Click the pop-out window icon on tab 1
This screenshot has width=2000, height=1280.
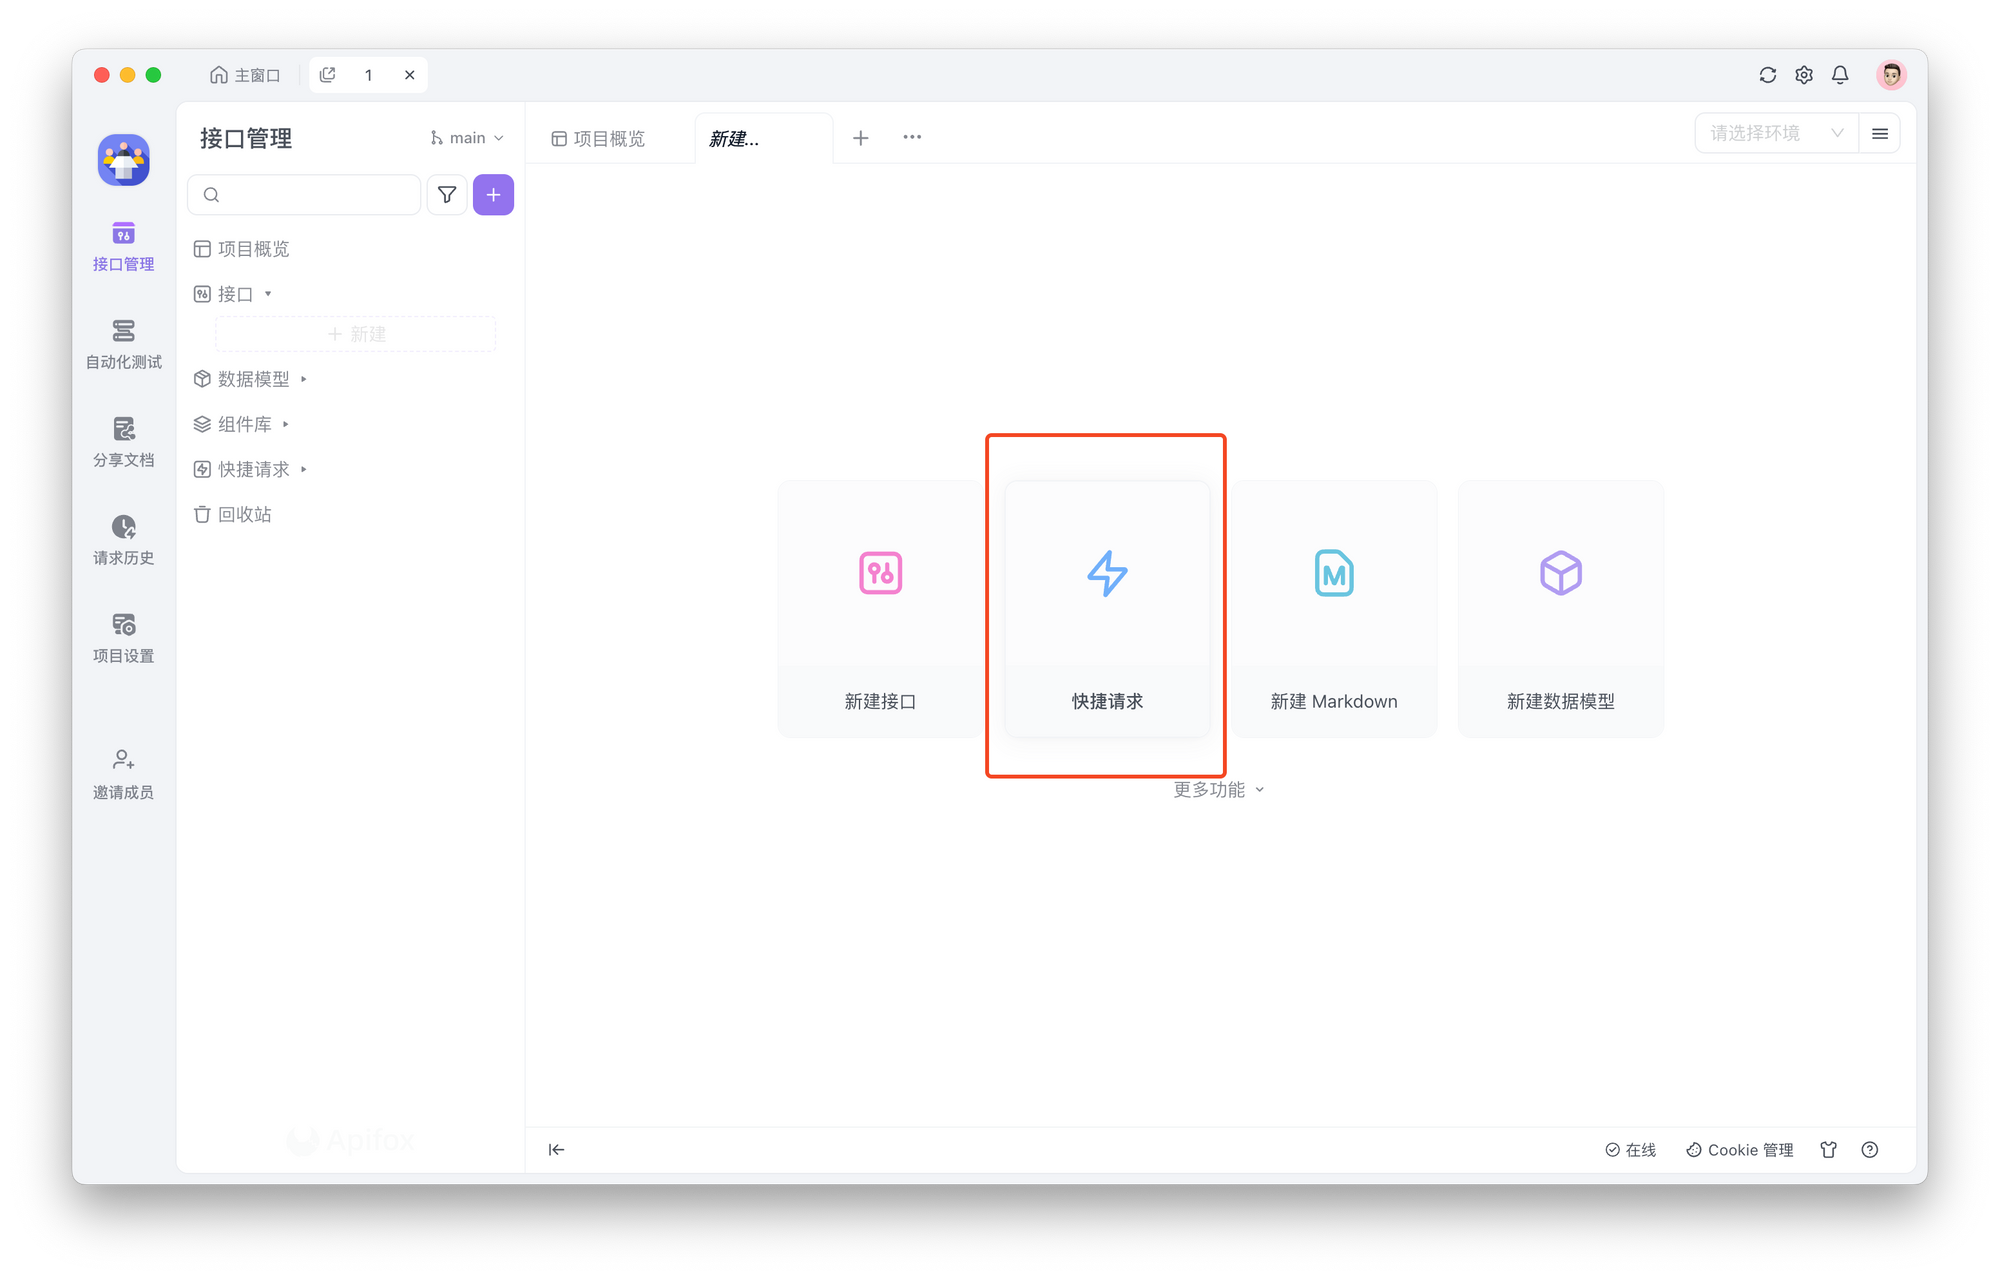point(328,75)
